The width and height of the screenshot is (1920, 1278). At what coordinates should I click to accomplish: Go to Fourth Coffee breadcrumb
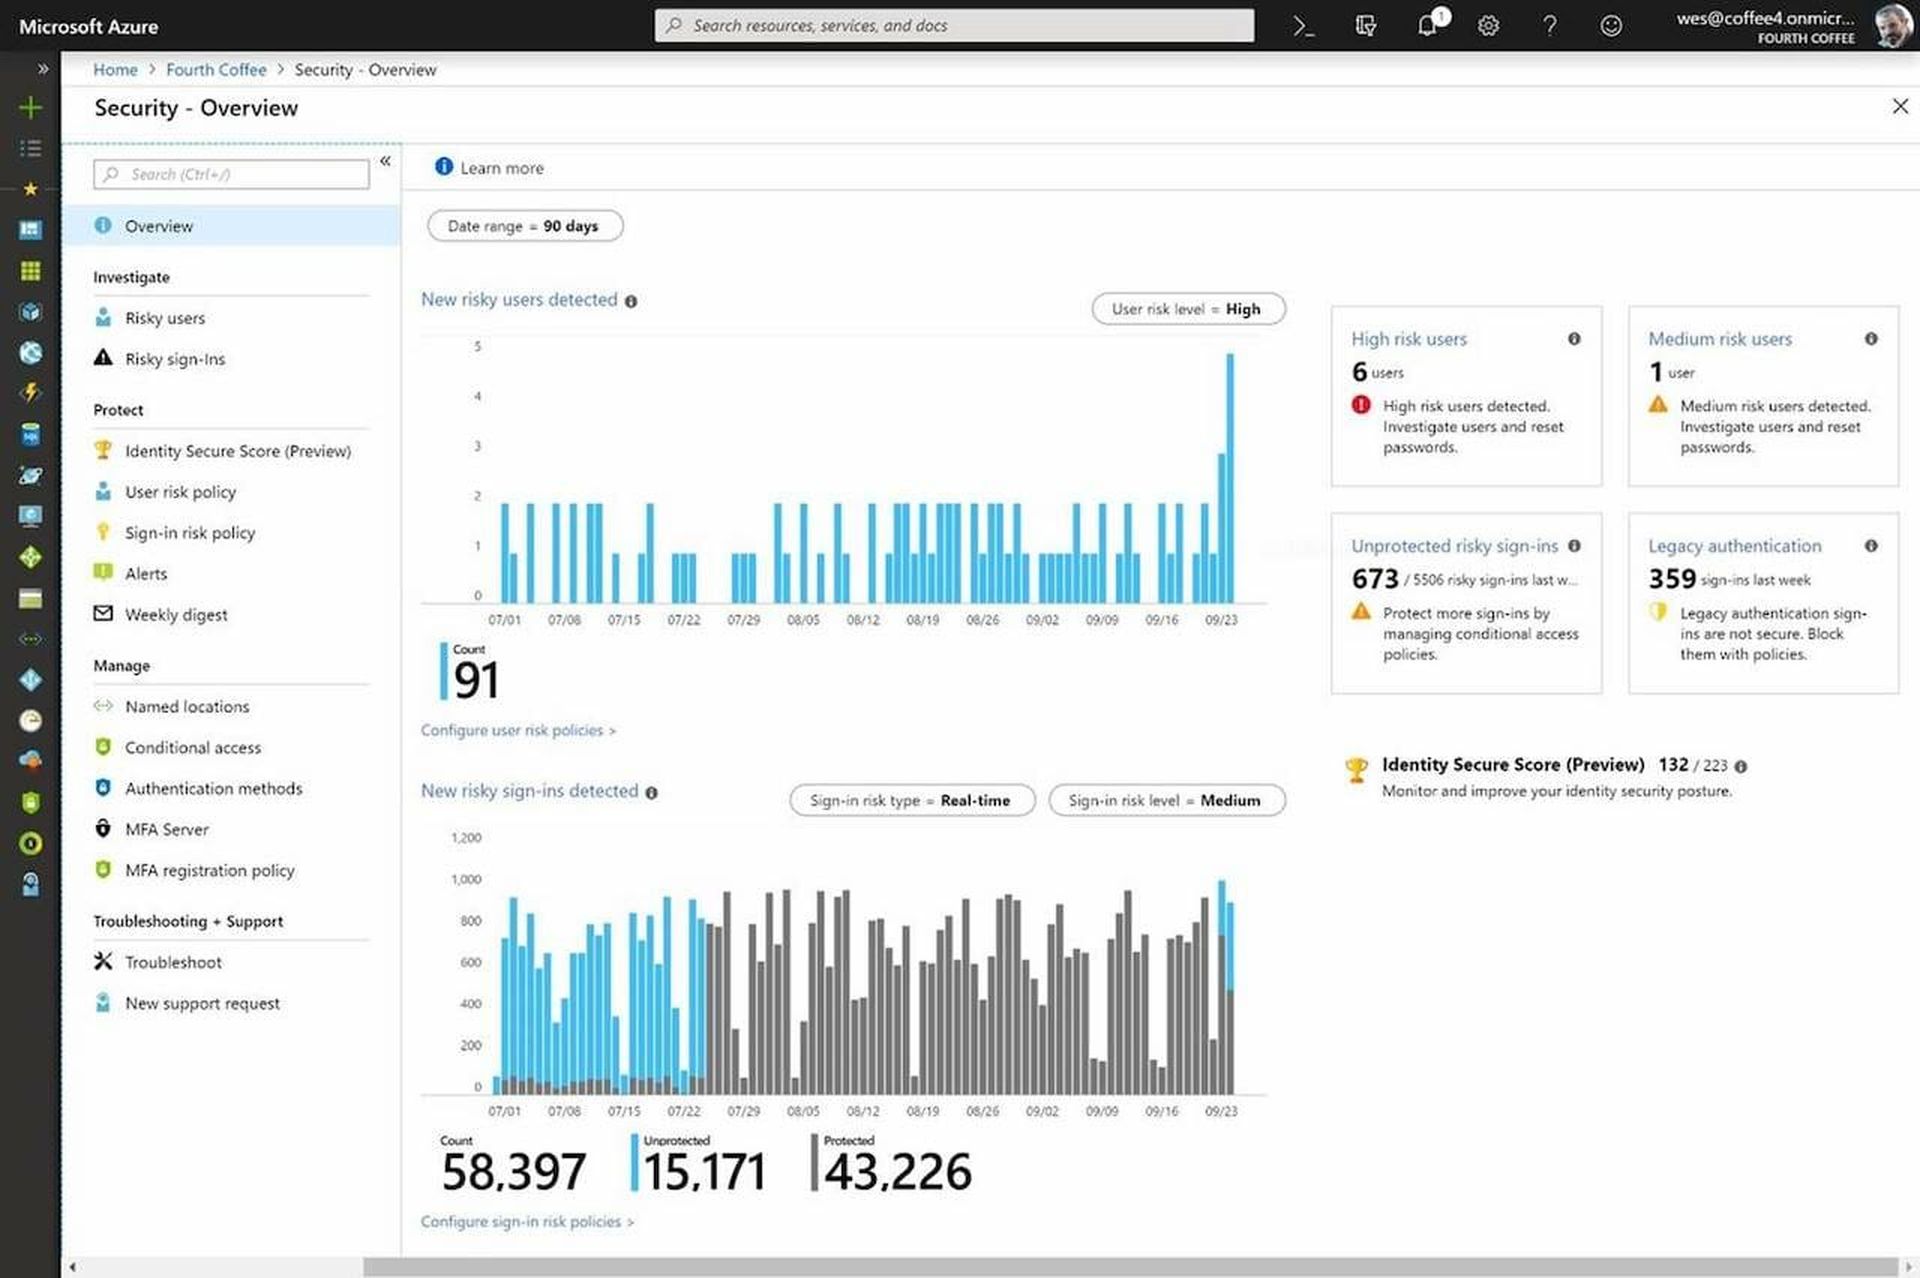(x=216, y=70)
